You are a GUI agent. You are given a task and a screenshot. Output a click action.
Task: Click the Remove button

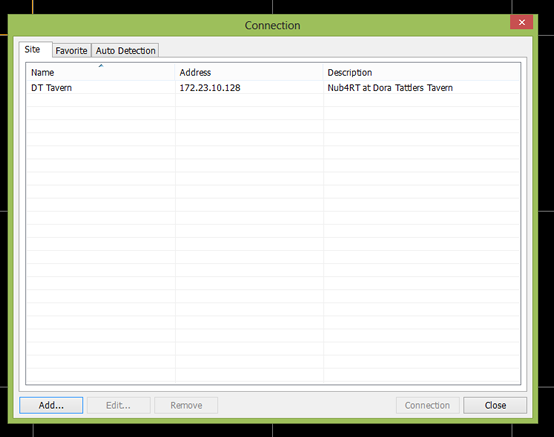(x=186, y=405)
